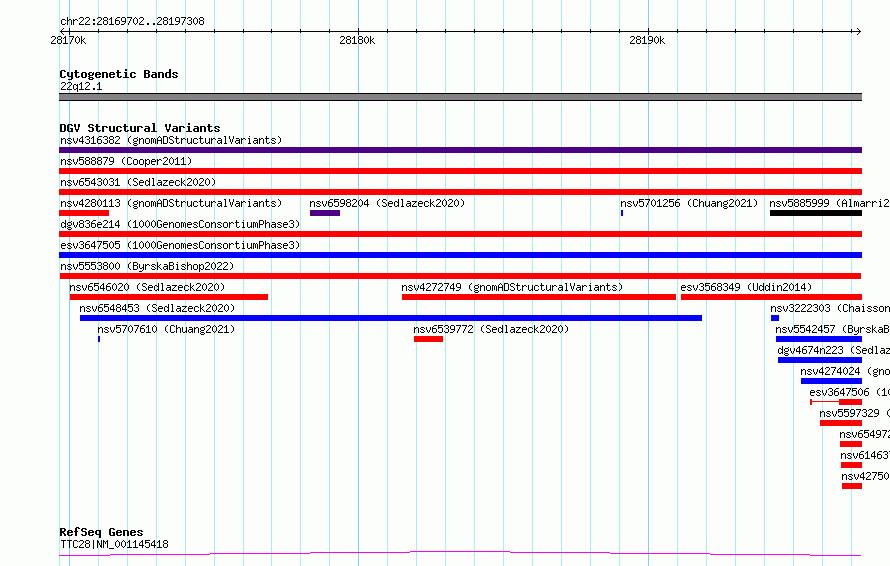
Task: Open the nsv5542457 ByrskaBishop label
Action: click(x=832, y=329)
